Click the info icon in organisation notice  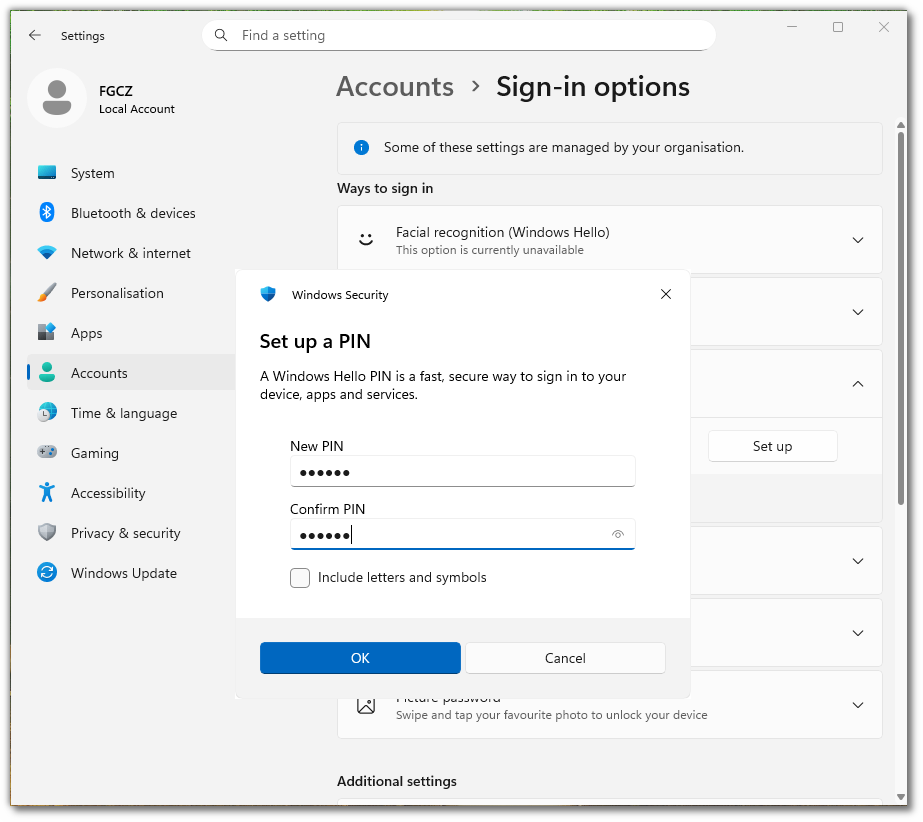(361, 147)
